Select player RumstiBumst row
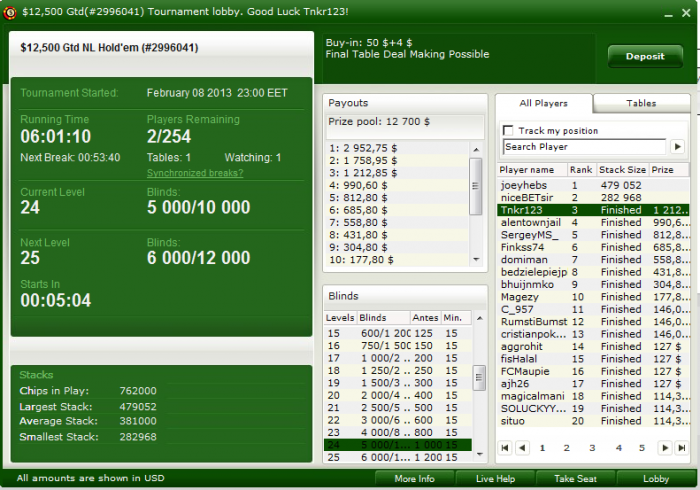The image size is (700, 490). [x=593, y=322]
